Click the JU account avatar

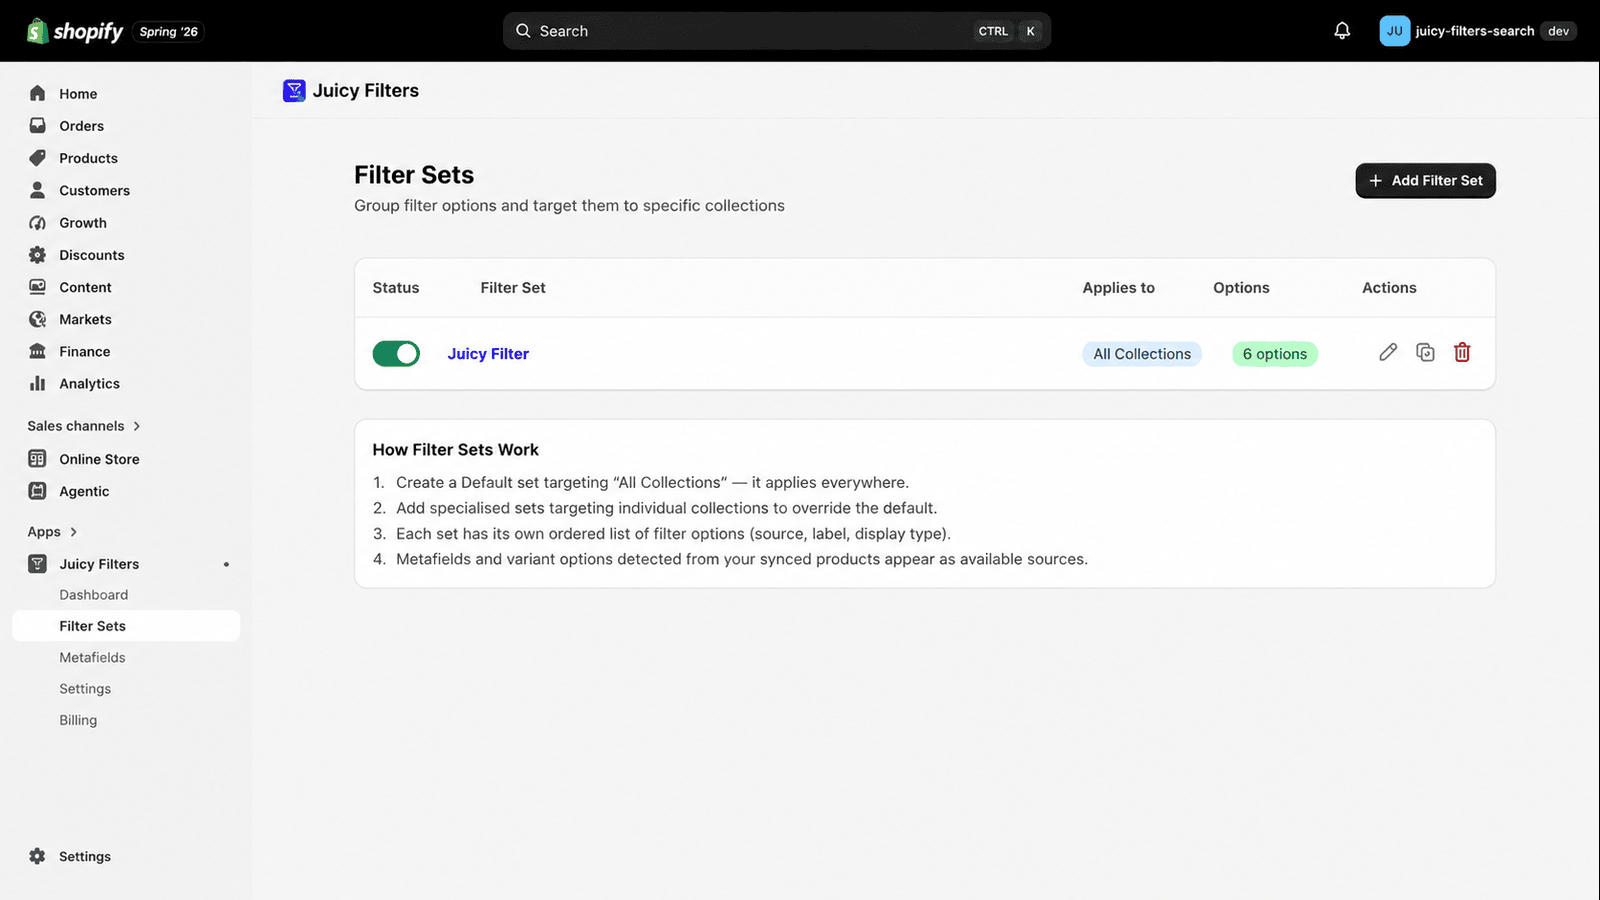(x=1394, y=31)
